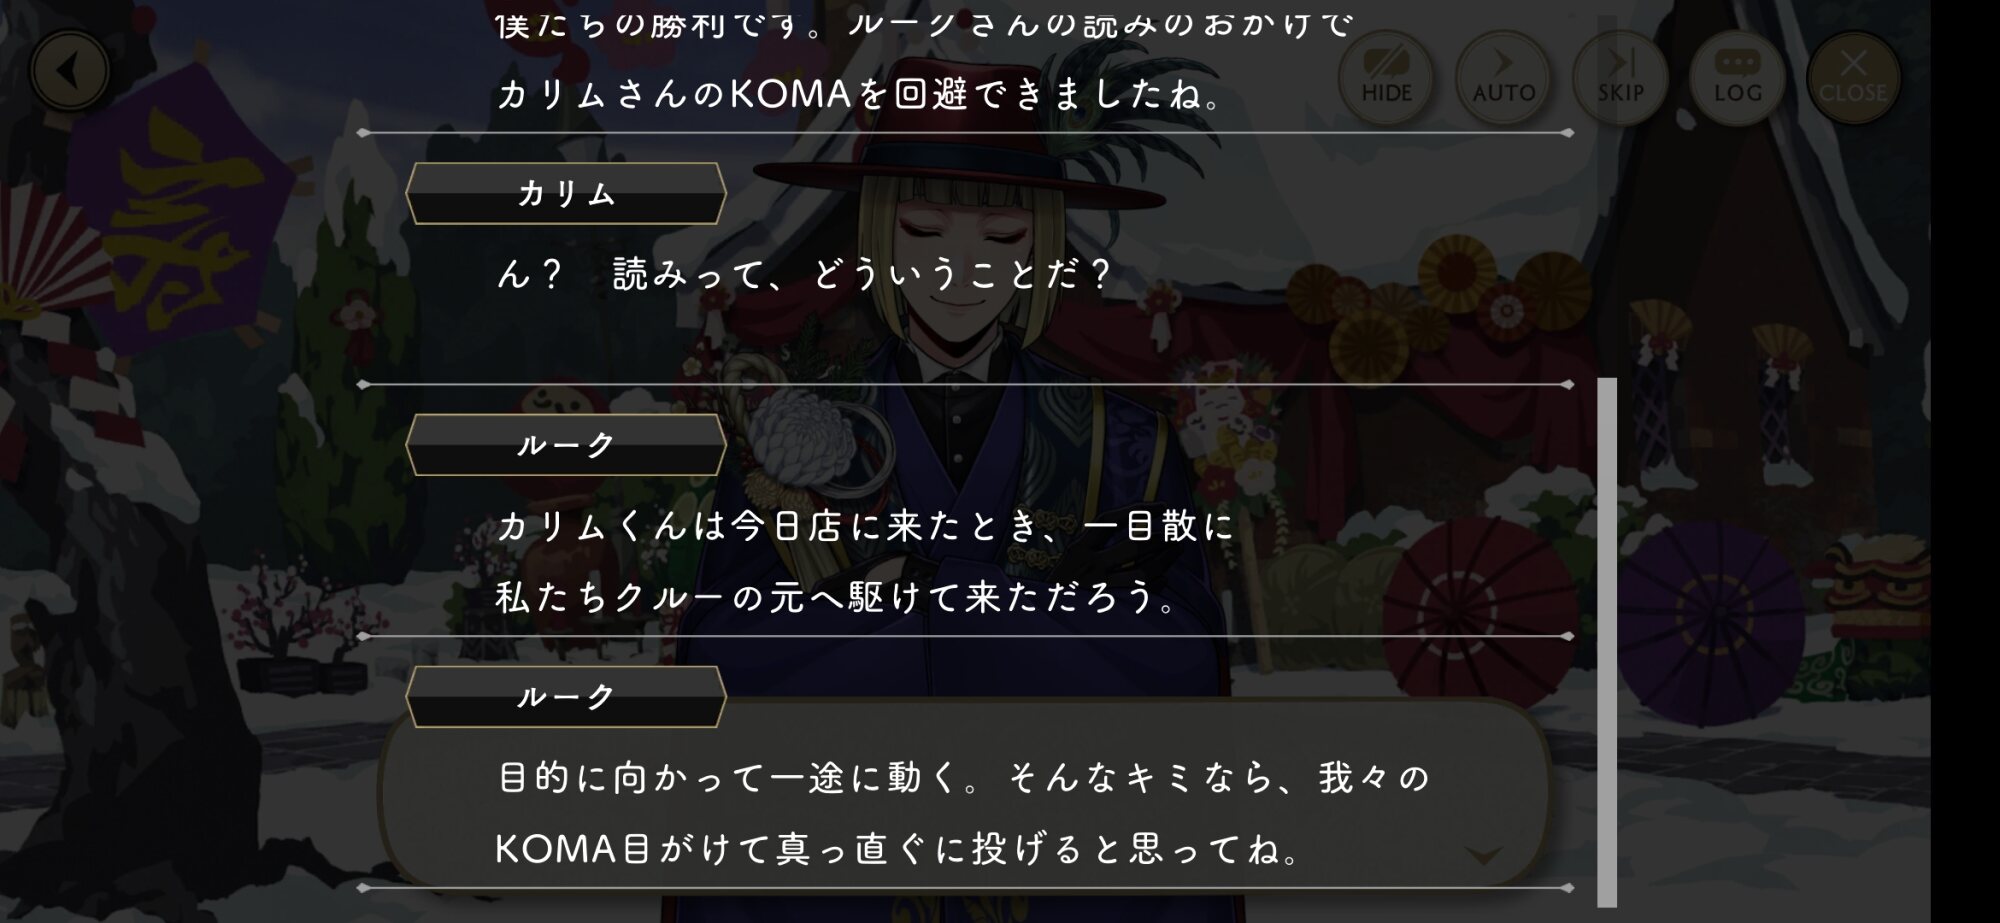The image size is (2000, 923).
Task: Tap the line 私たちクルーの元へ駆けて来ただろう
Action: pos(836,597)
